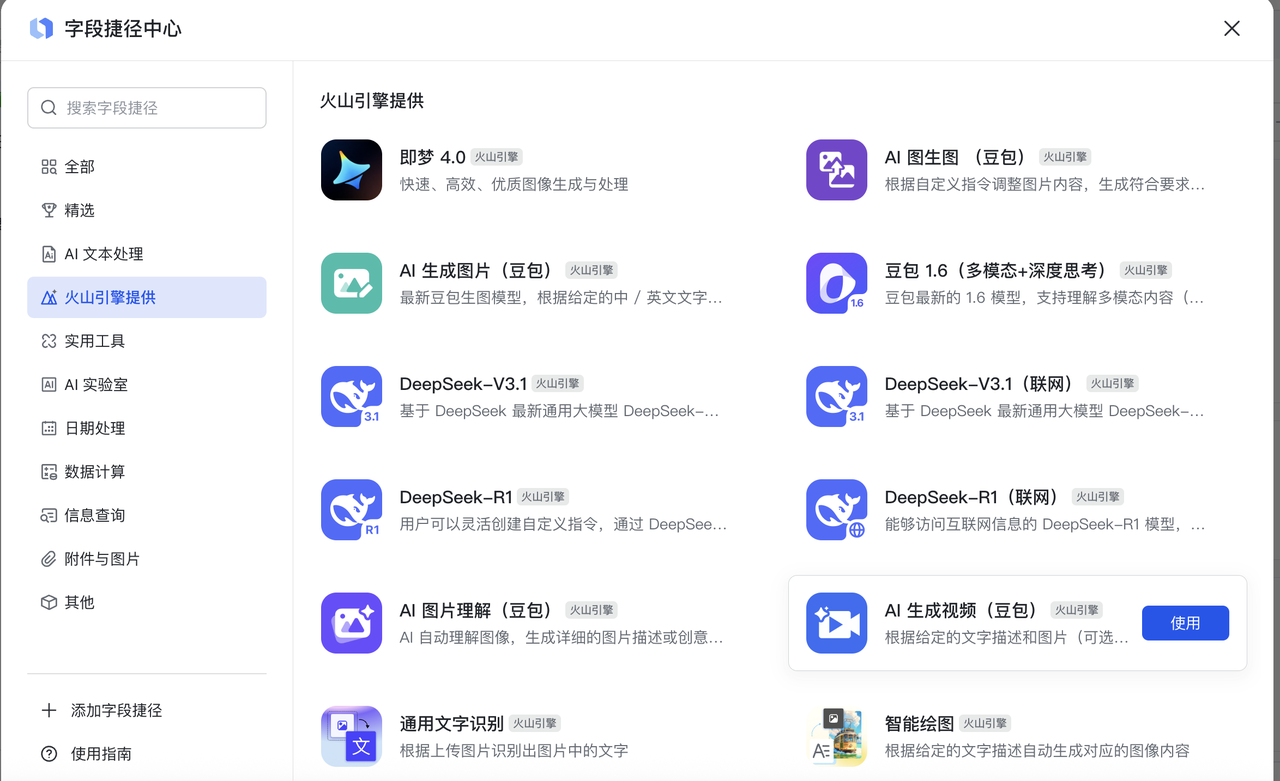The image size is (1280, 781).
Task: Open the AI 文本处理 category
Action: click(103, 254)
